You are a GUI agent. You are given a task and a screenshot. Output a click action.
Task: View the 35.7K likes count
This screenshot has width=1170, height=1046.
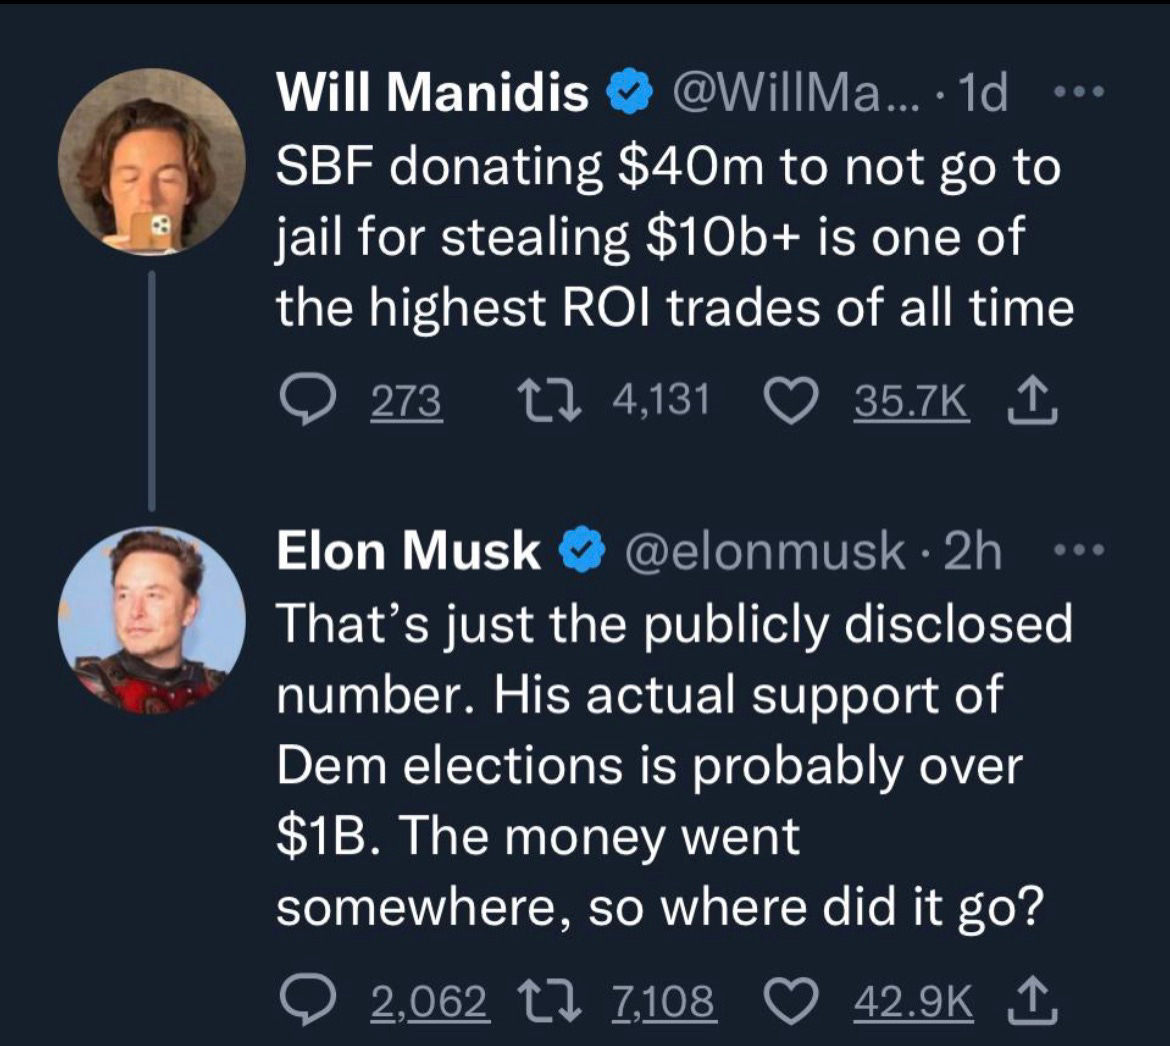coord(912,401)
